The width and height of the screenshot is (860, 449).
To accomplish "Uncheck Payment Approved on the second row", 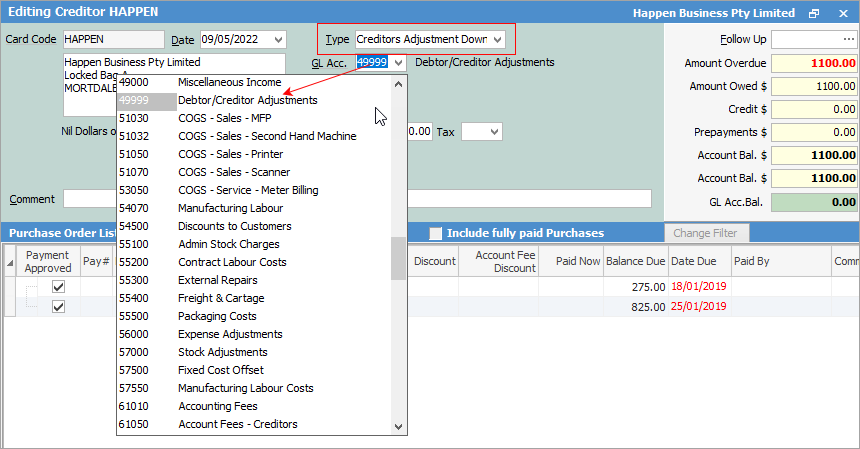I will click(58, 306).
